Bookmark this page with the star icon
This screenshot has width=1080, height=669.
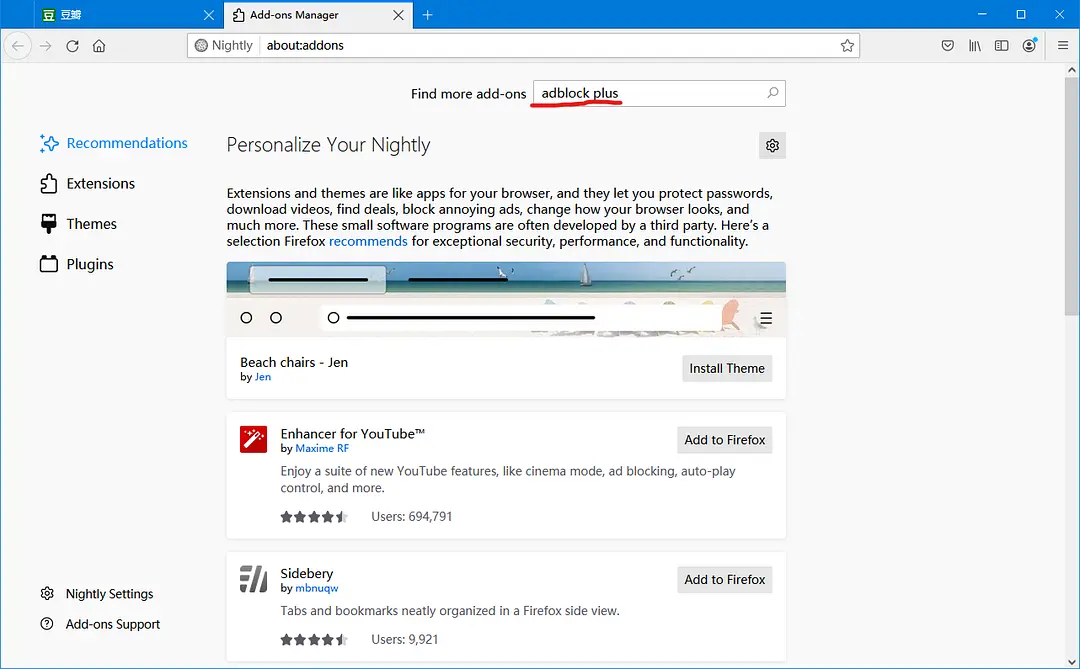[x=847, y=46]
